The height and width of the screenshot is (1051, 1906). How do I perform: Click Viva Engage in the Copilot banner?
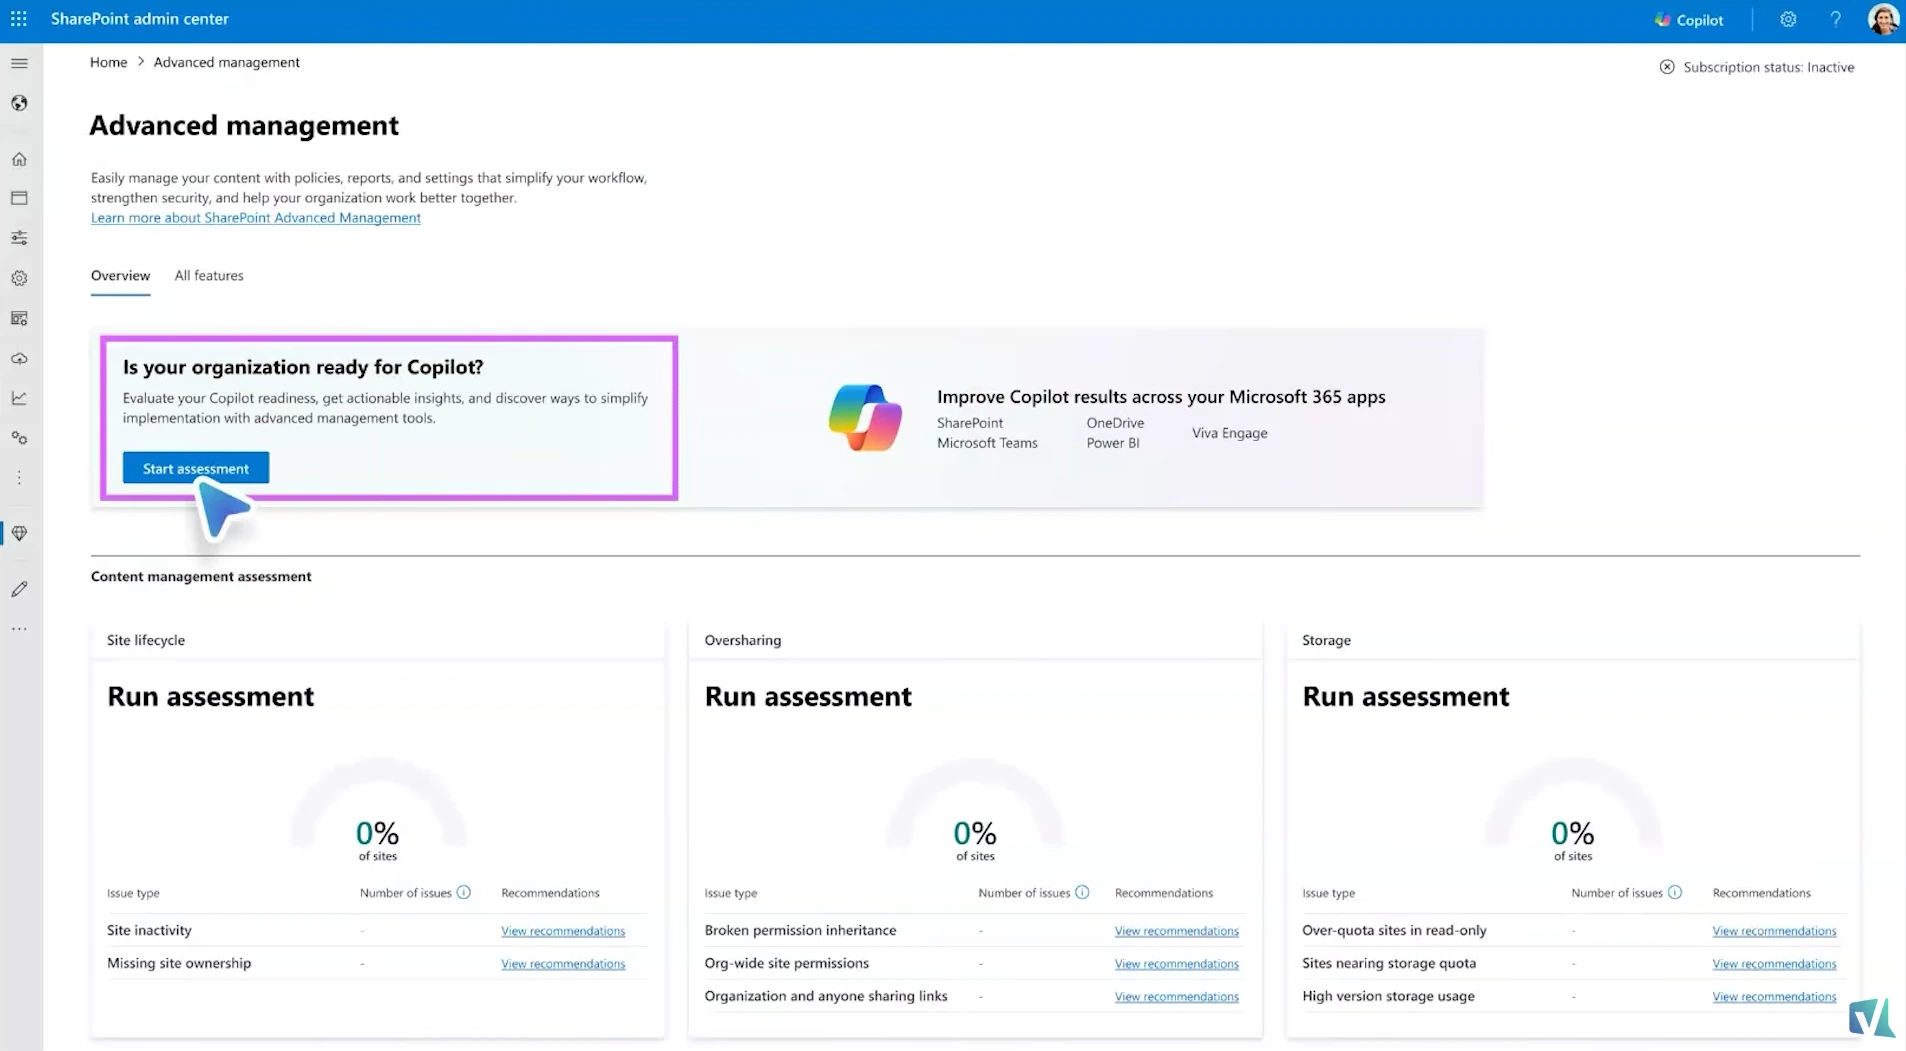click(x=1229, y=433)
